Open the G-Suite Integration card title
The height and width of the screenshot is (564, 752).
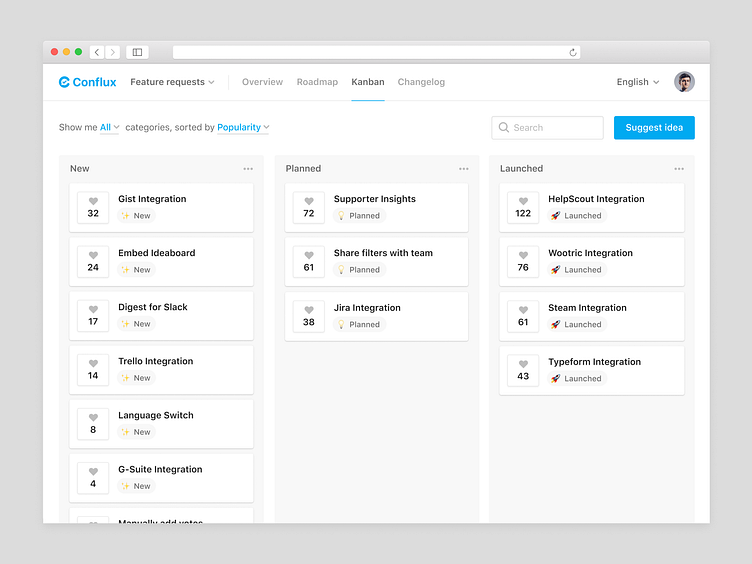pos(160,470)
